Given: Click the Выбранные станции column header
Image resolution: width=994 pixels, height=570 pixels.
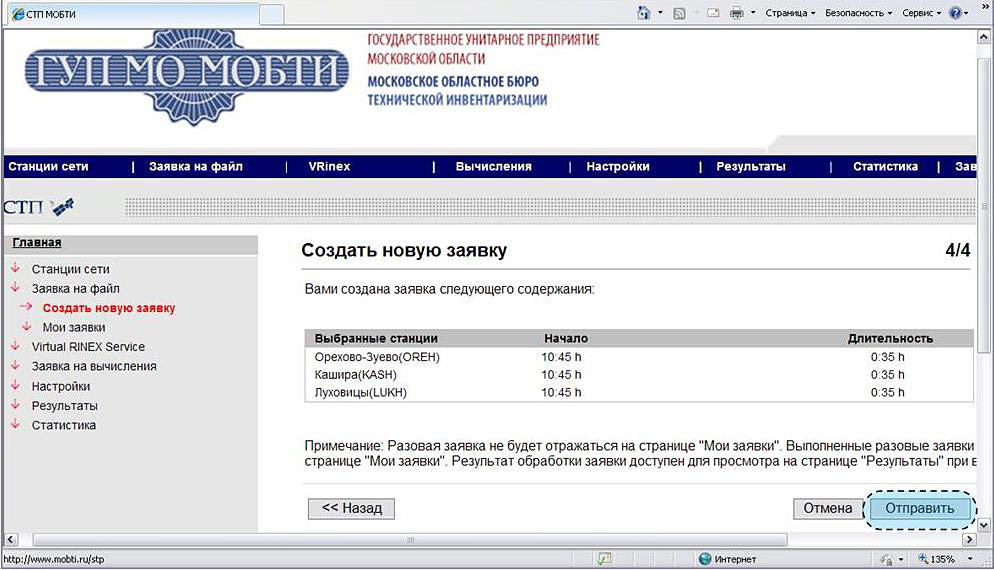Looking at the screenshot, I should point(376,339).
